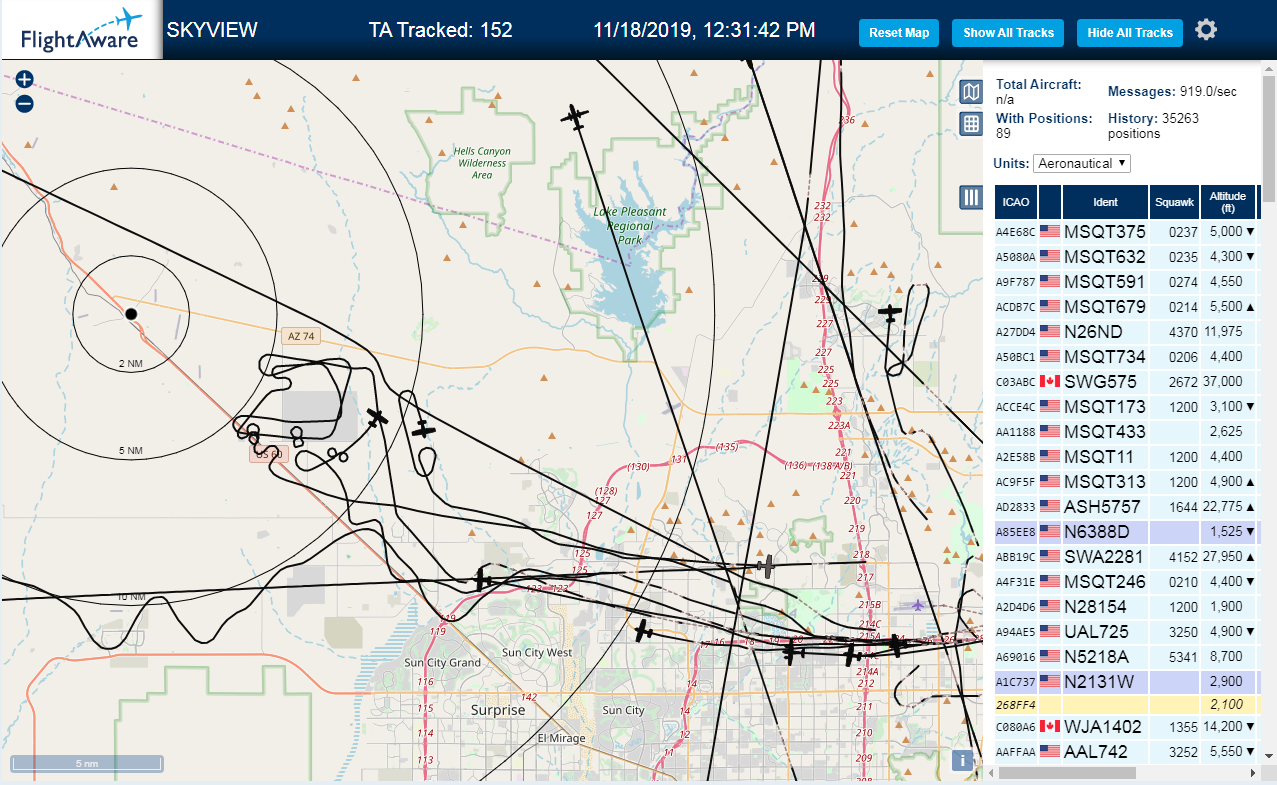Click the Show All Tracks button
1277x785 pixels.
(x=1008, y=33)
